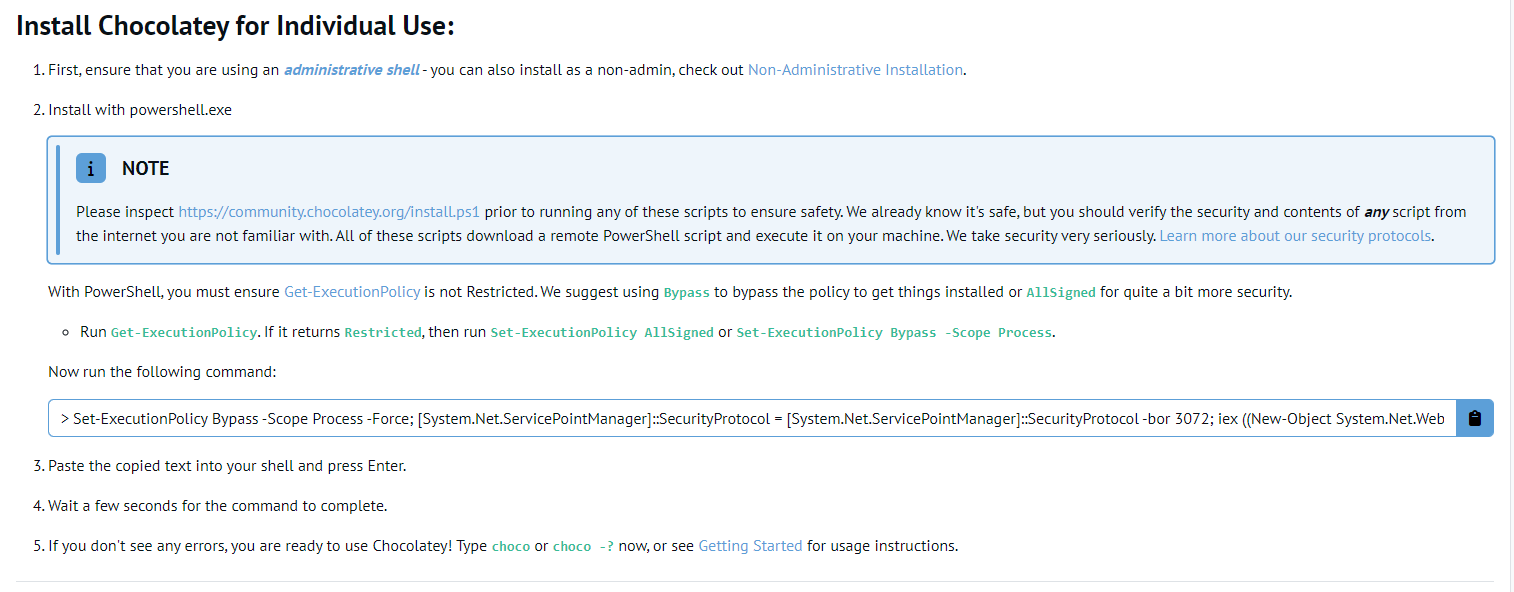Click the Set-ExecutionPolicy AllSigned code snippet
1514x592 pixels.
click(602, 333)
